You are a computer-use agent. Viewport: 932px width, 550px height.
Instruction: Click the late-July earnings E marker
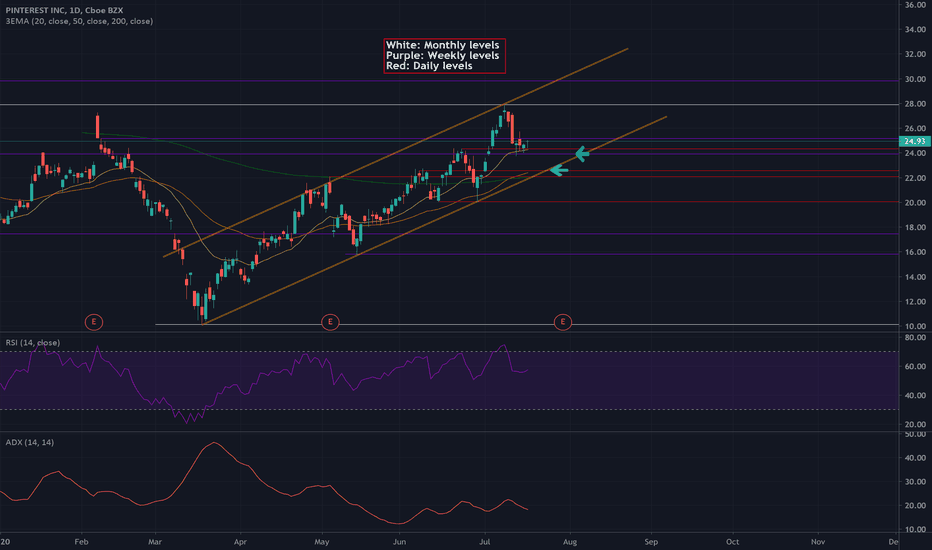tap(562, 322)
